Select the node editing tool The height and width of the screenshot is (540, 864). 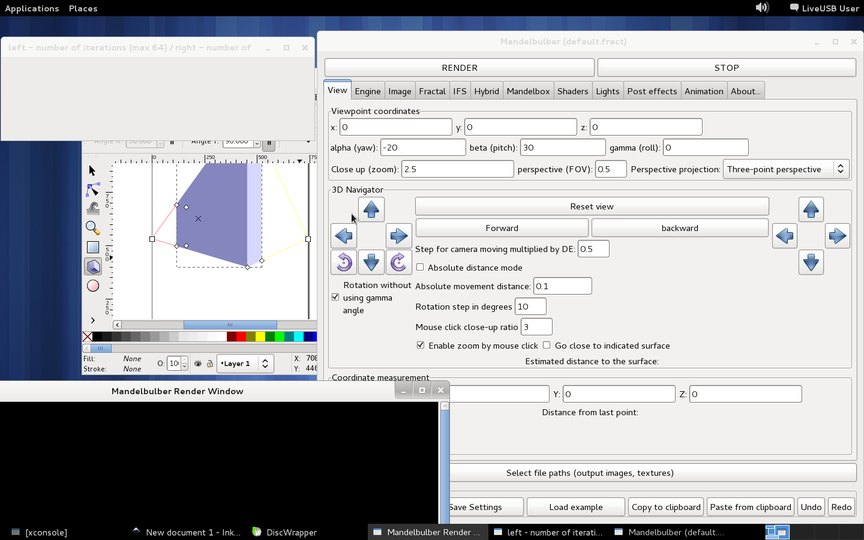coord(93,190)
